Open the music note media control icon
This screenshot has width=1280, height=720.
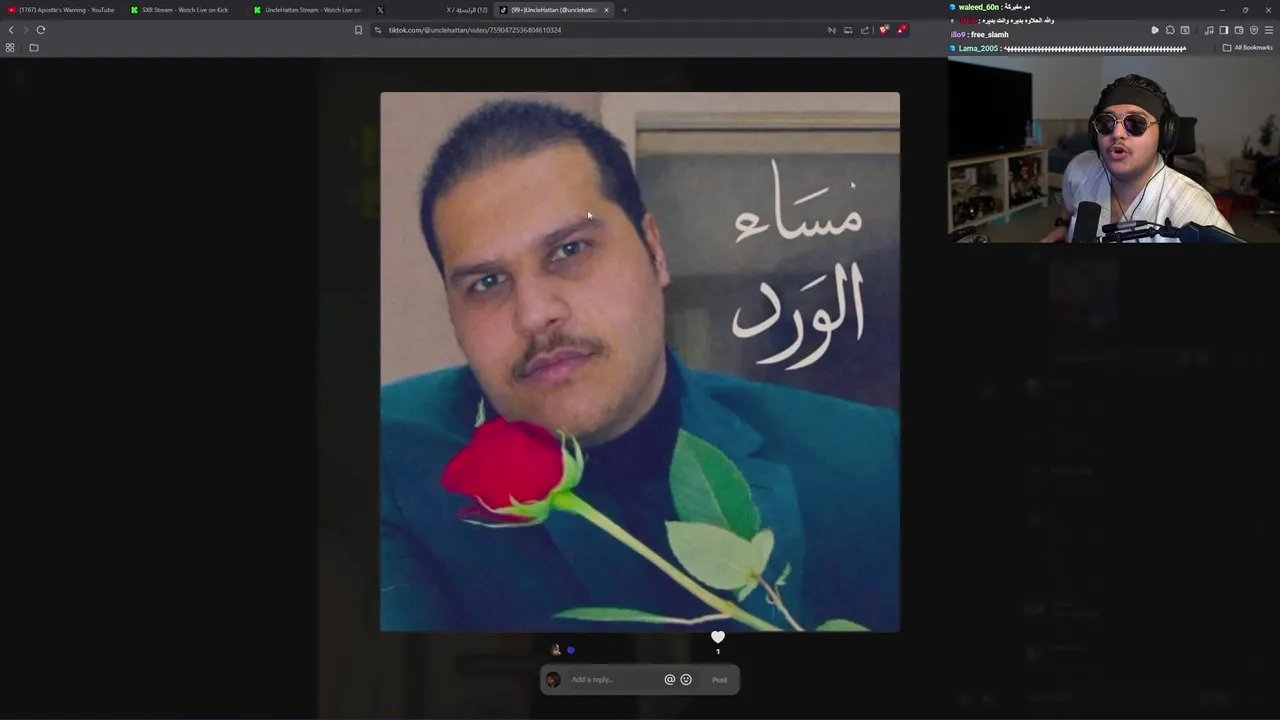[1208, 30]
